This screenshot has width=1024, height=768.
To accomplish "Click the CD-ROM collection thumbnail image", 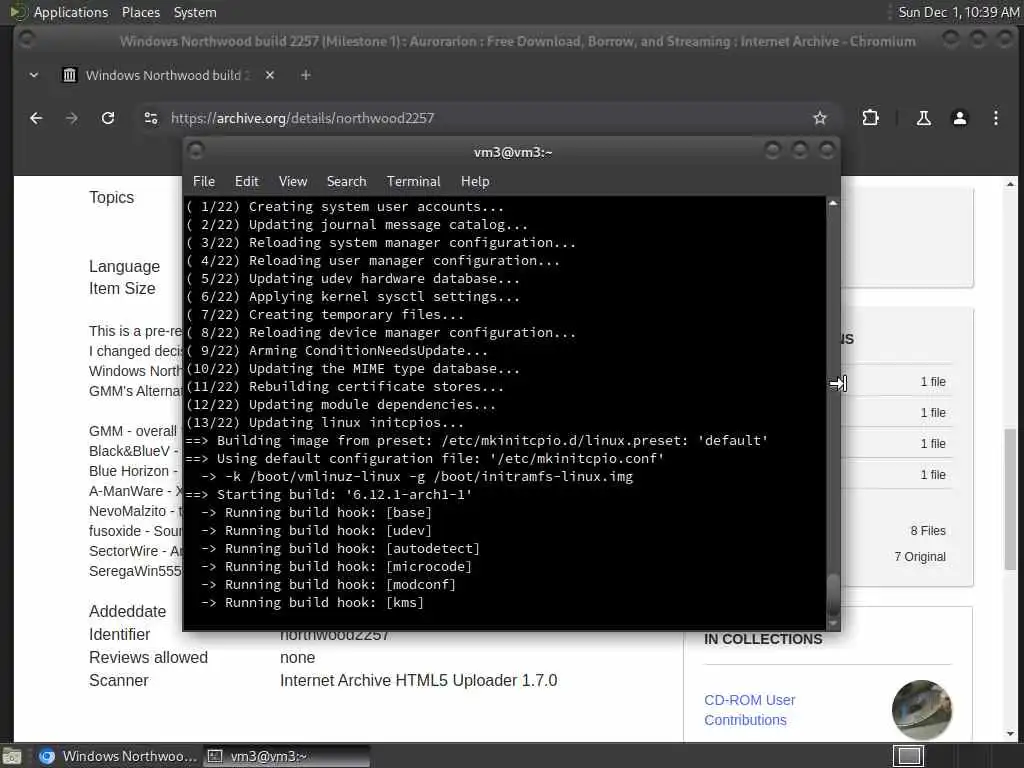I will (x=921, y=710).
